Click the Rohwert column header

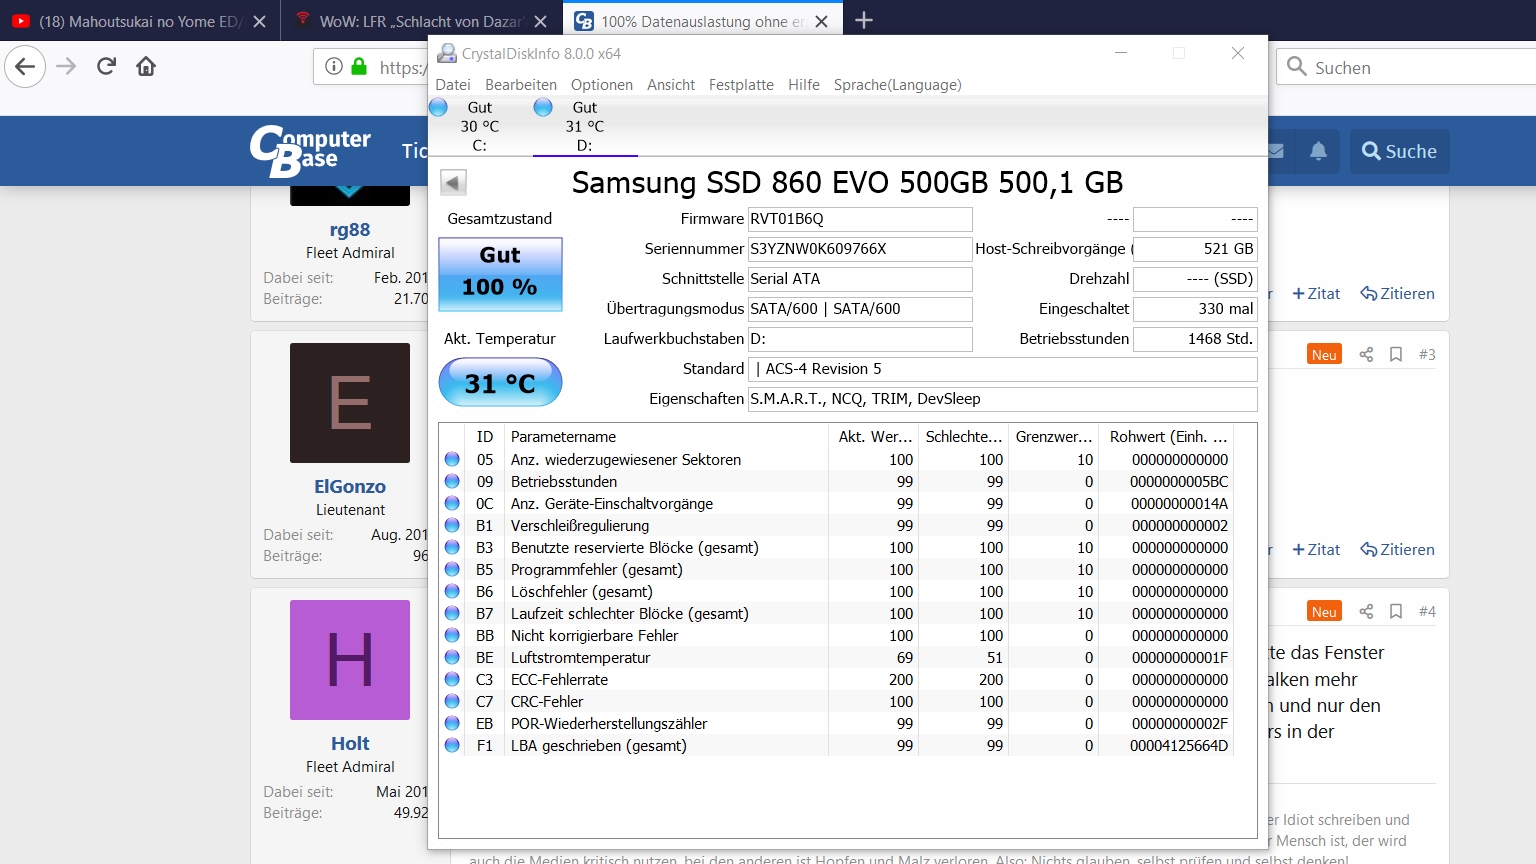[1166, 437]
